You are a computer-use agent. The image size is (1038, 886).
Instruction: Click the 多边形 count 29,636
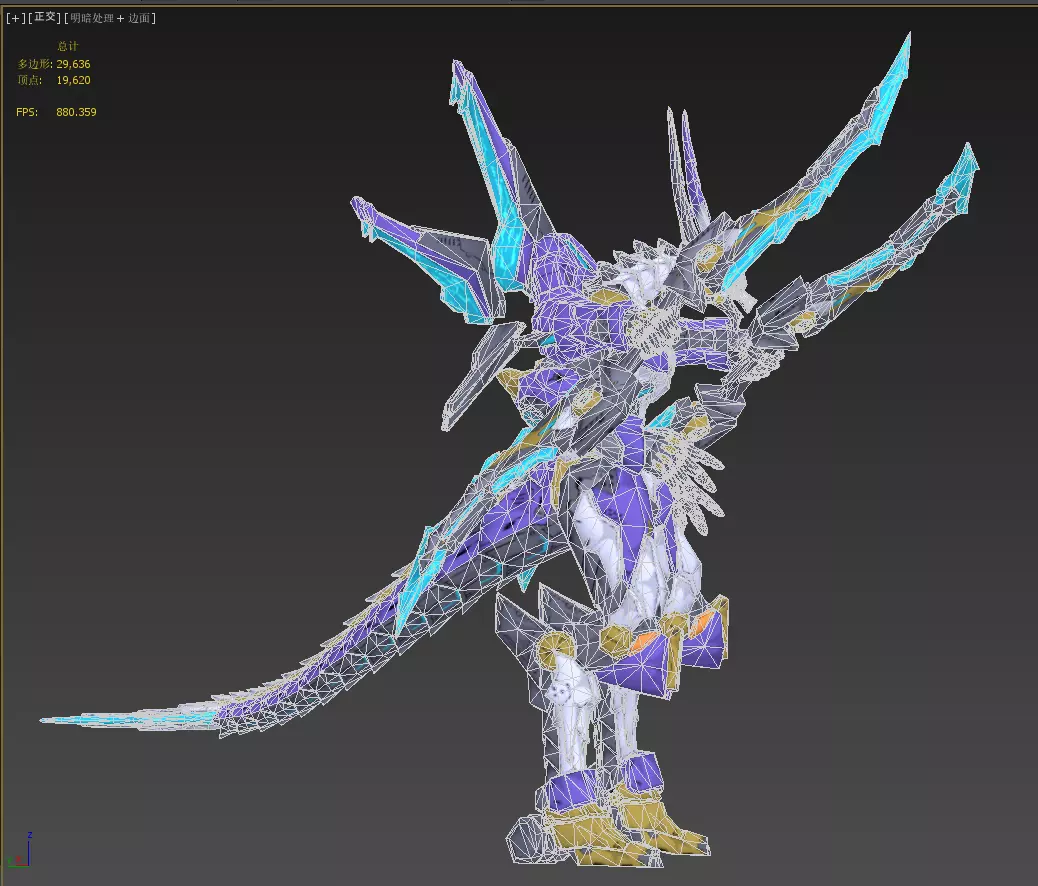coord(73,64)
